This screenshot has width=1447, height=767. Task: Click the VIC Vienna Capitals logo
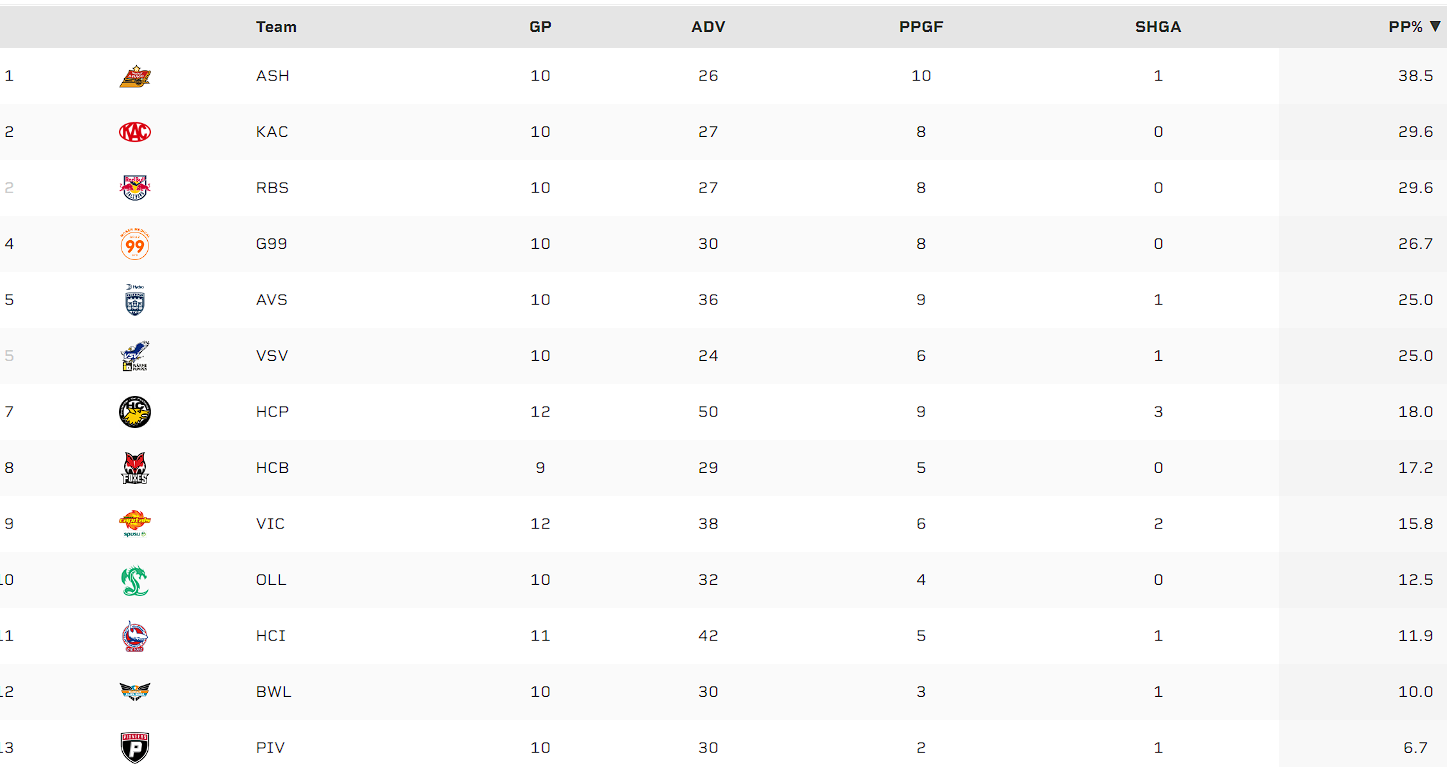click(x=135, y=524)
